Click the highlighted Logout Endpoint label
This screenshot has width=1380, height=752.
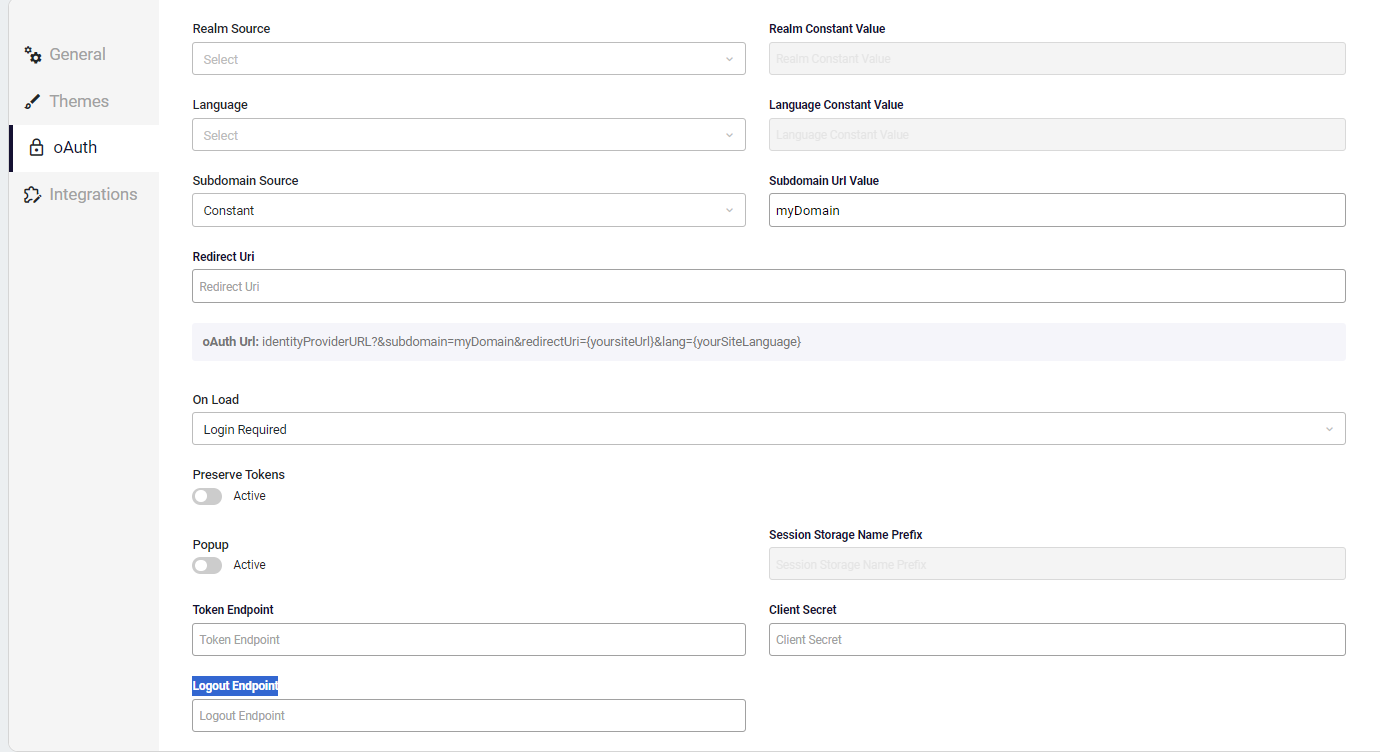pyautogui.click(x=235, y=686)
